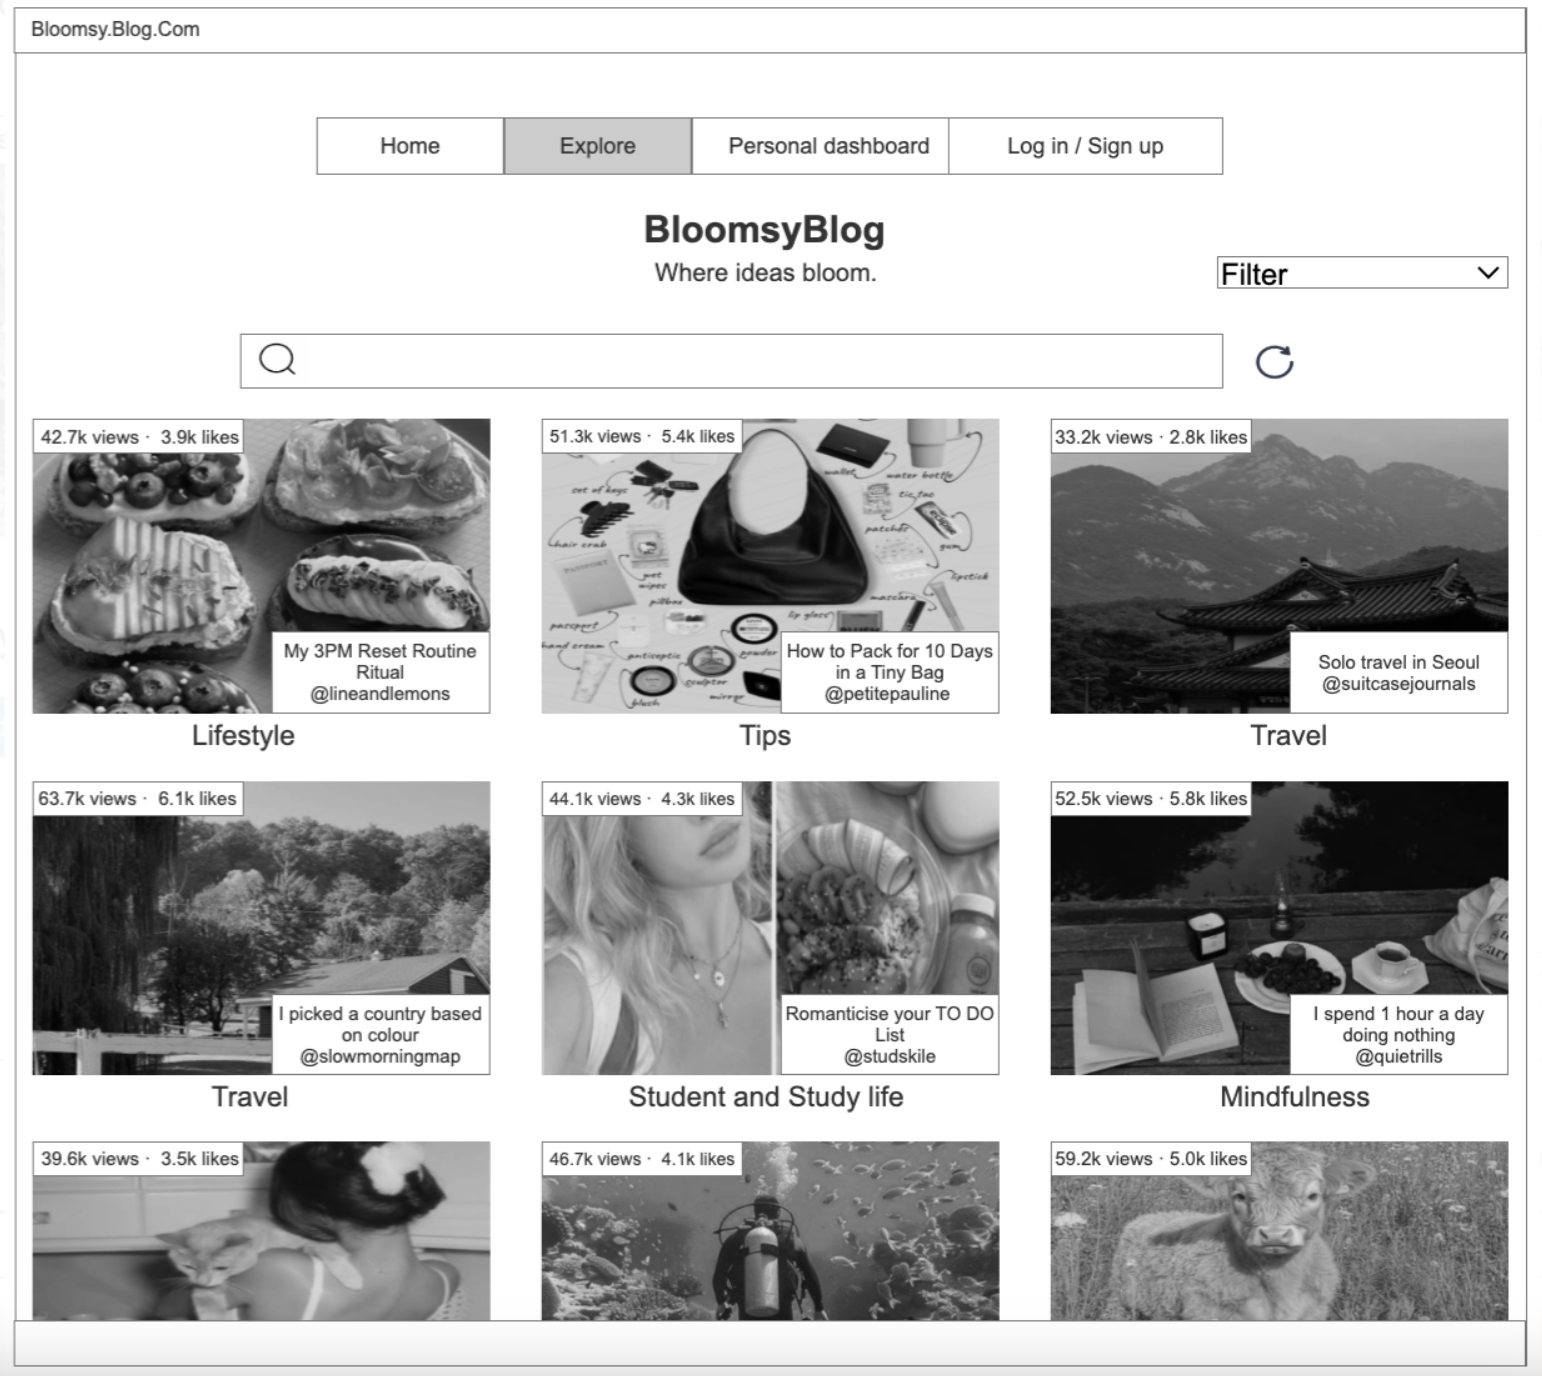Click the circular refresh icon
This screenshot has height=1376, width=1542.
click(x=1274, y=361)
